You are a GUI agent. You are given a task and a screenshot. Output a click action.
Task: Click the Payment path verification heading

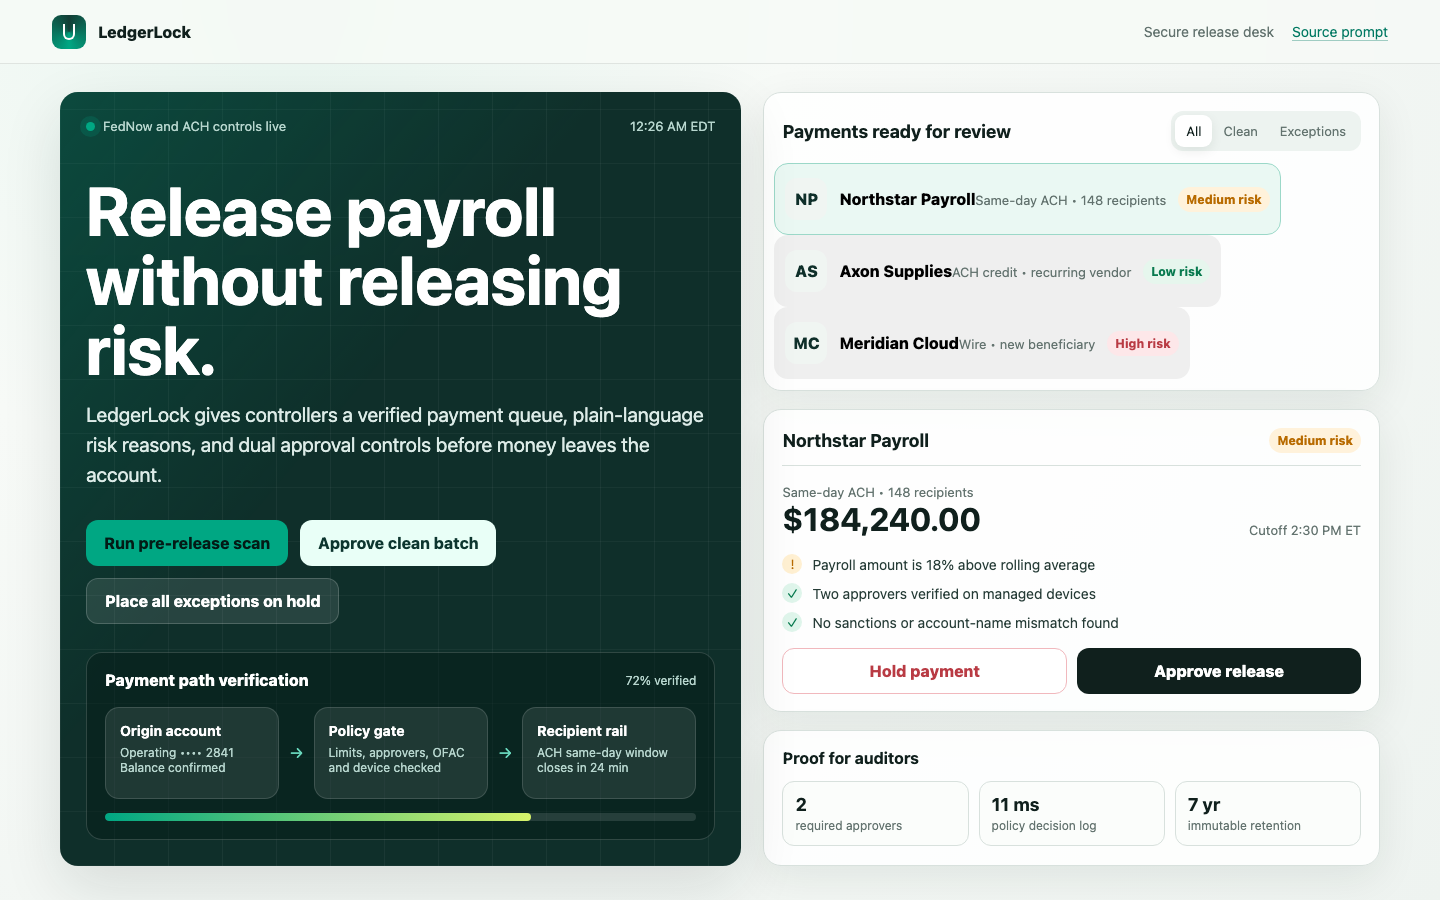206,680
